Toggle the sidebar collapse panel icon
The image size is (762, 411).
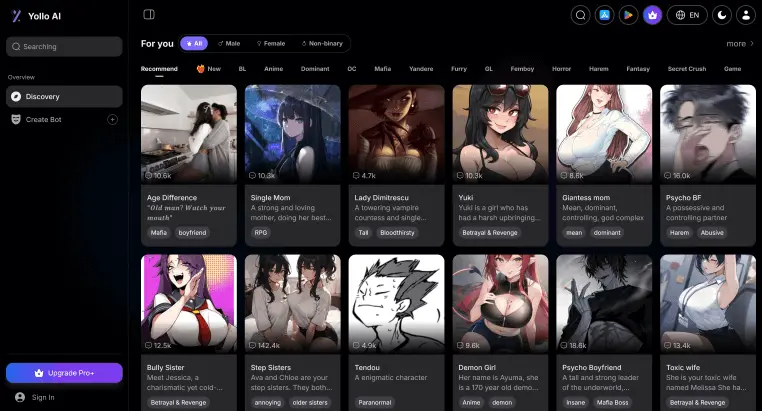[x=149, y=14]
